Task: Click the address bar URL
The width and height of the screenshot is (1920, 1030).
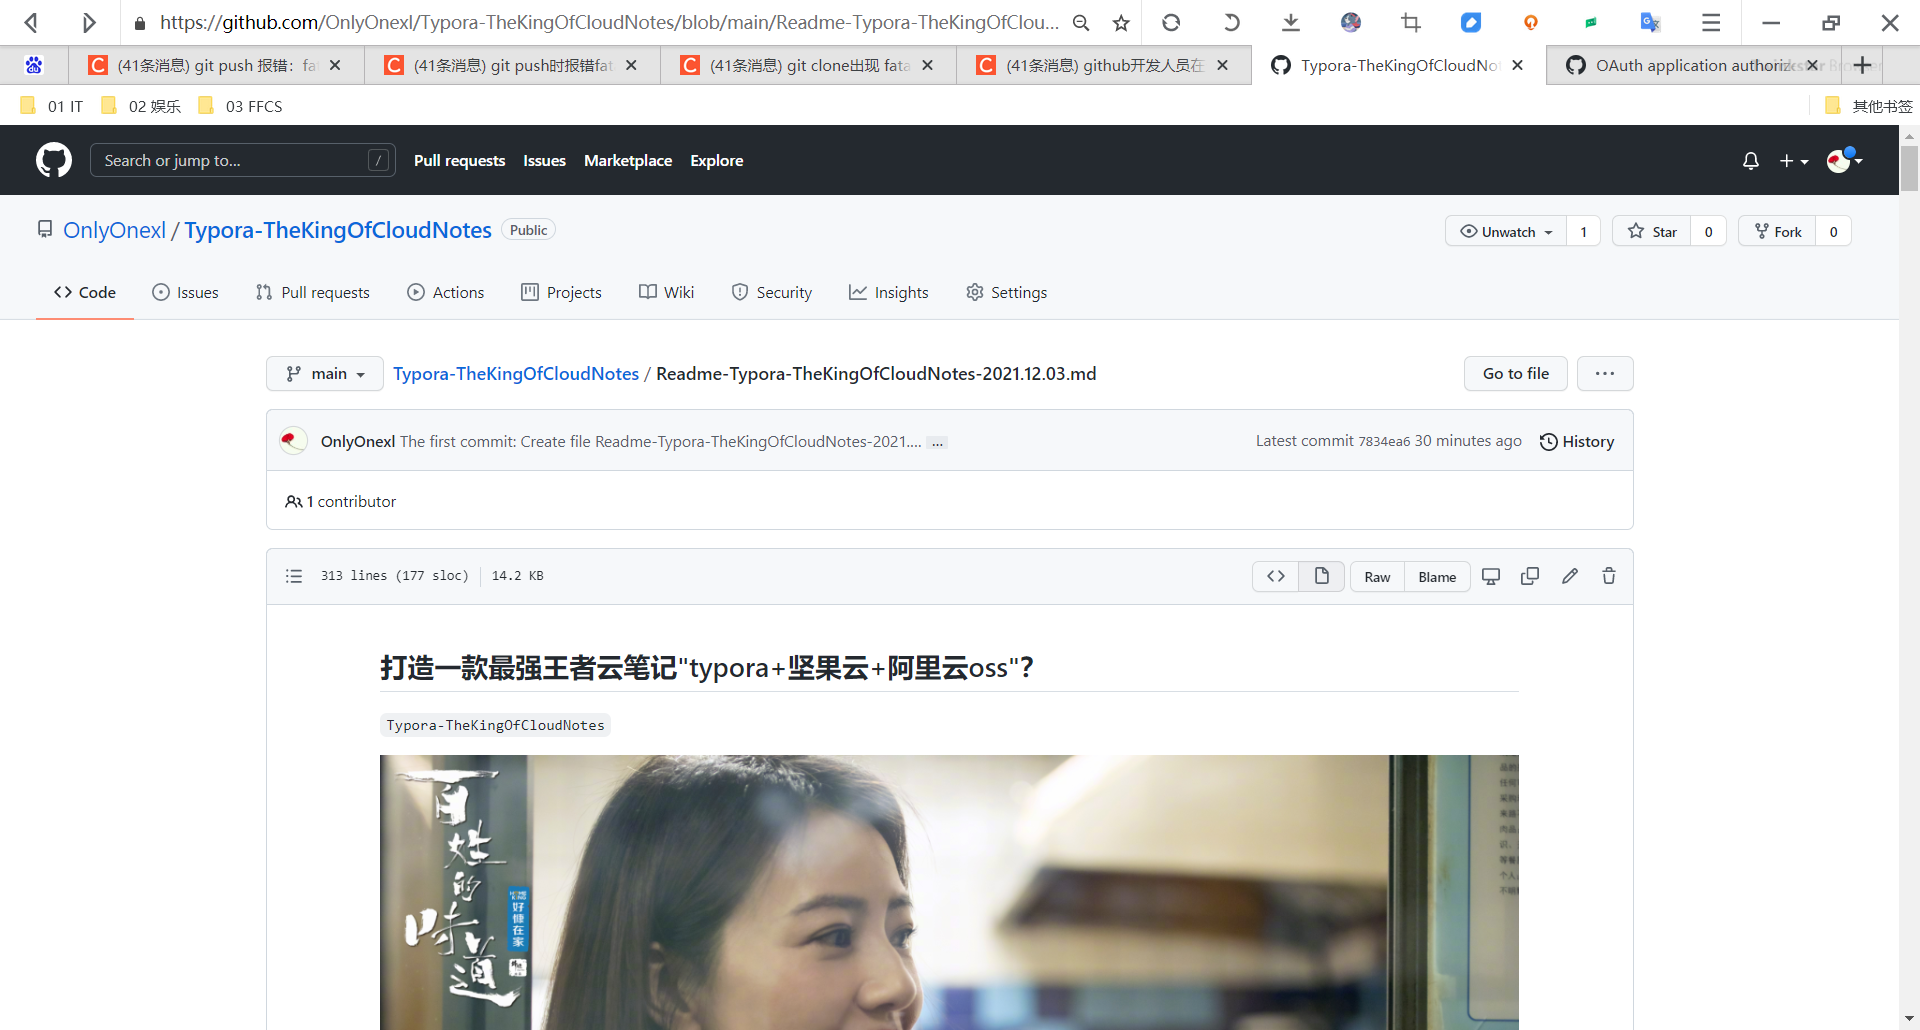Action: (609, 22)
